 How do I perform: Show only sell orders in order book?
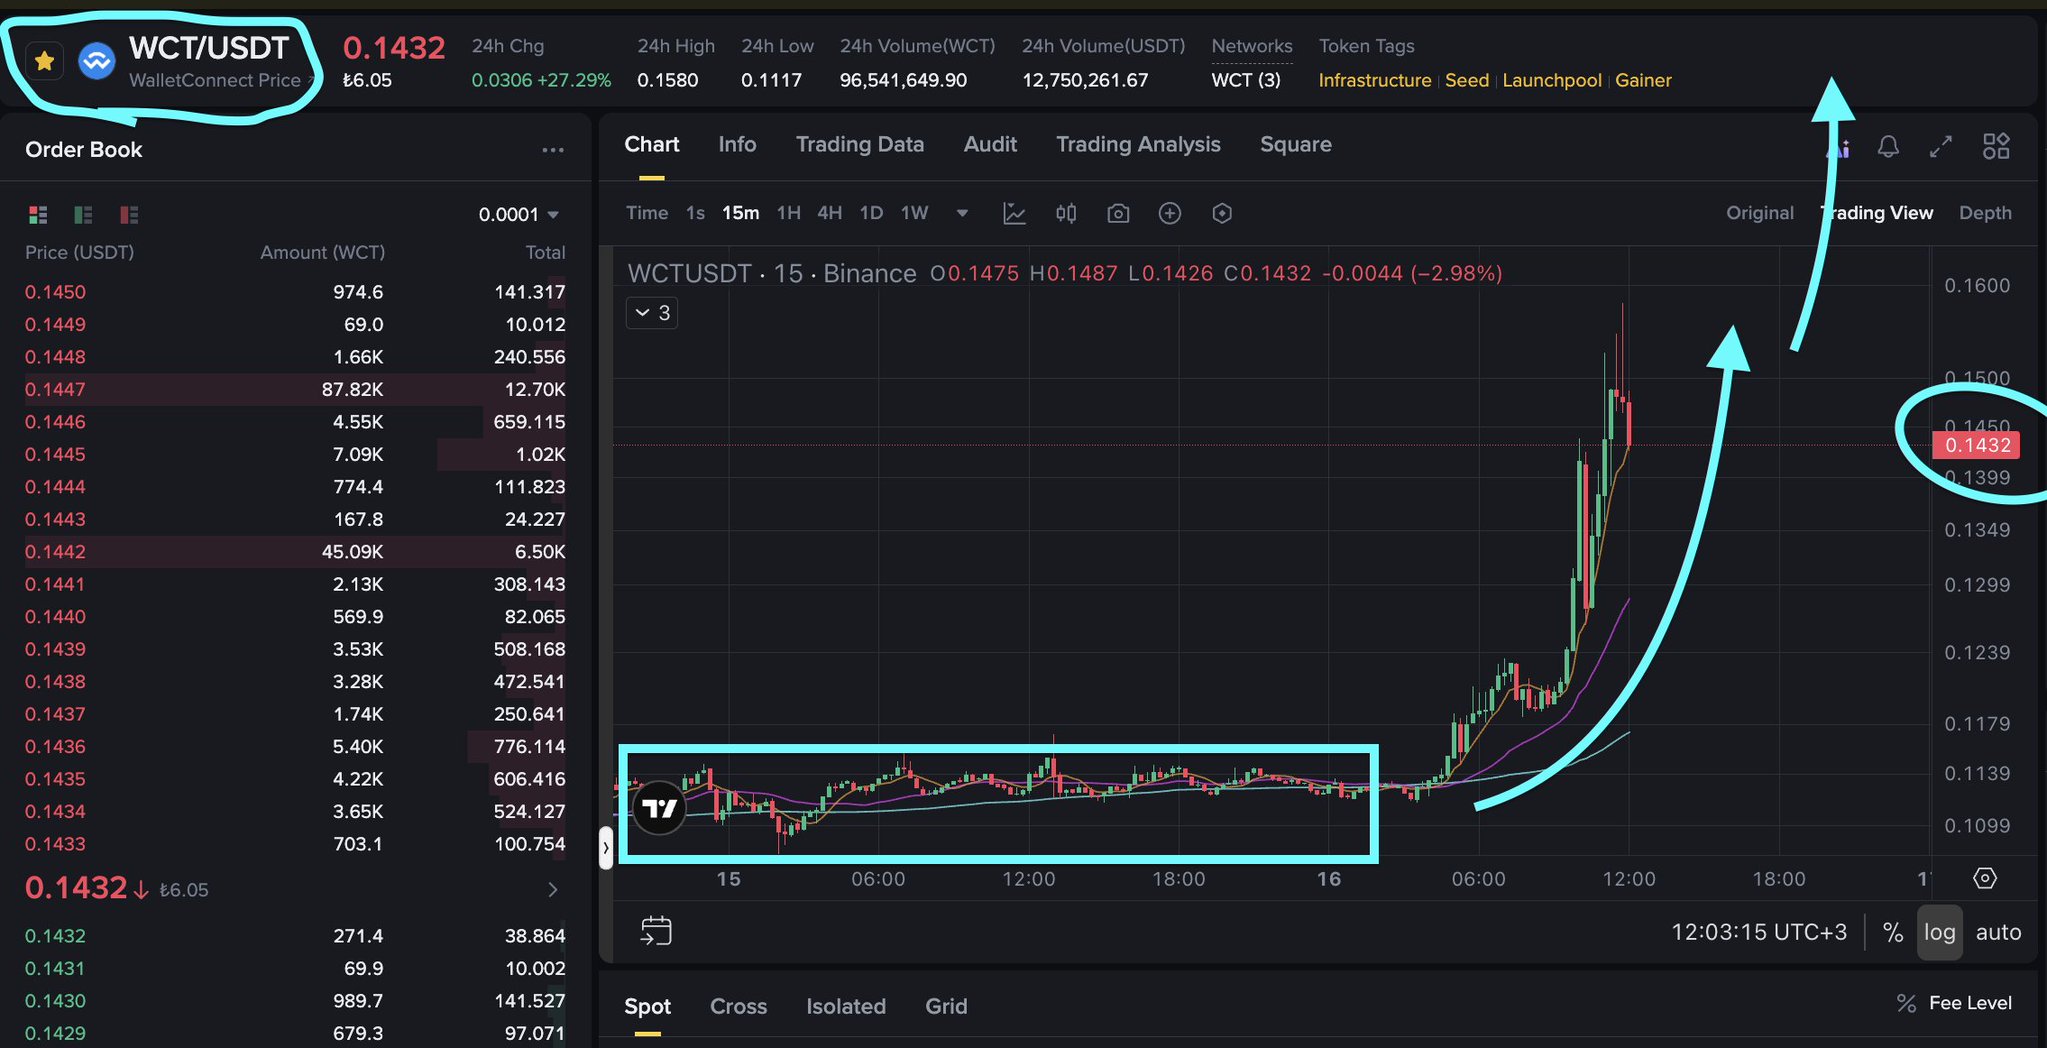[129, 215]
